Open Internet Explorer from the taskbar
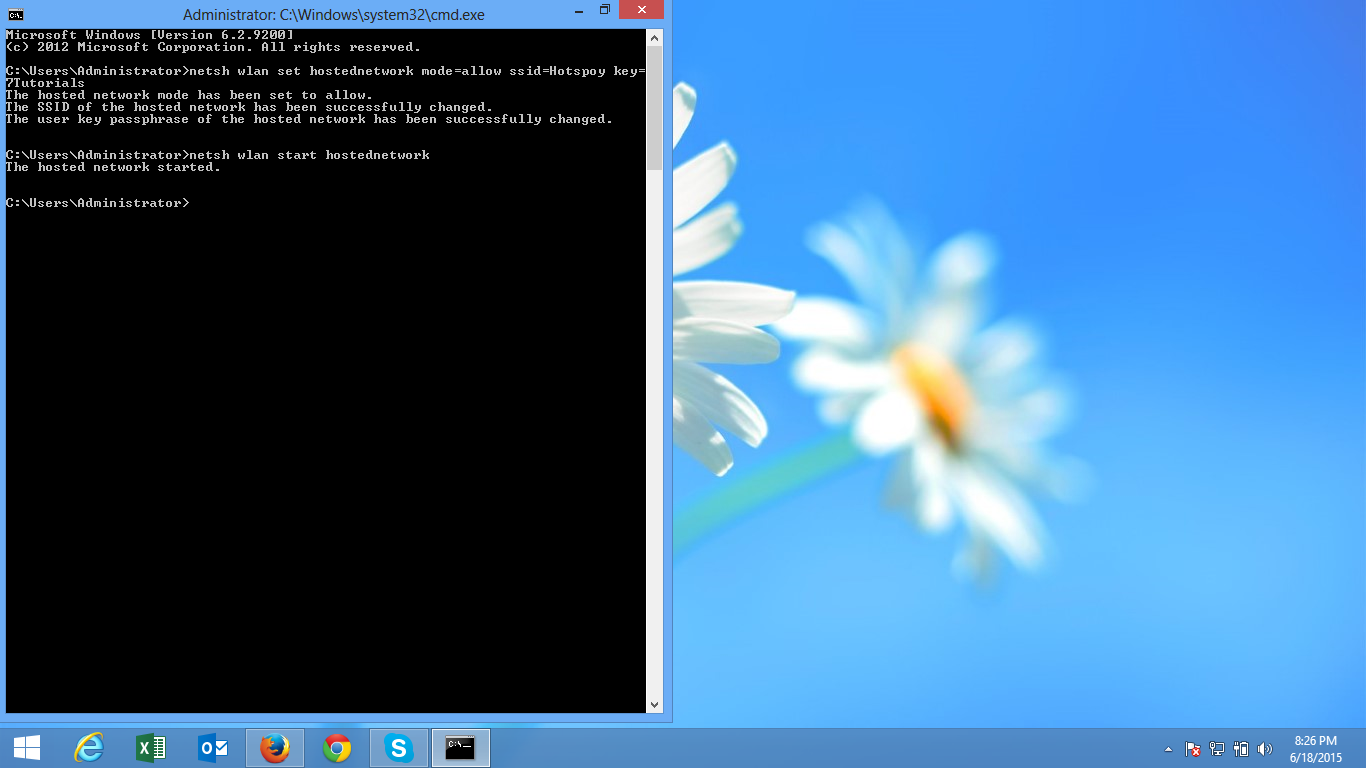The width and height of the screenshot is (1366, 768). point(89,748)
